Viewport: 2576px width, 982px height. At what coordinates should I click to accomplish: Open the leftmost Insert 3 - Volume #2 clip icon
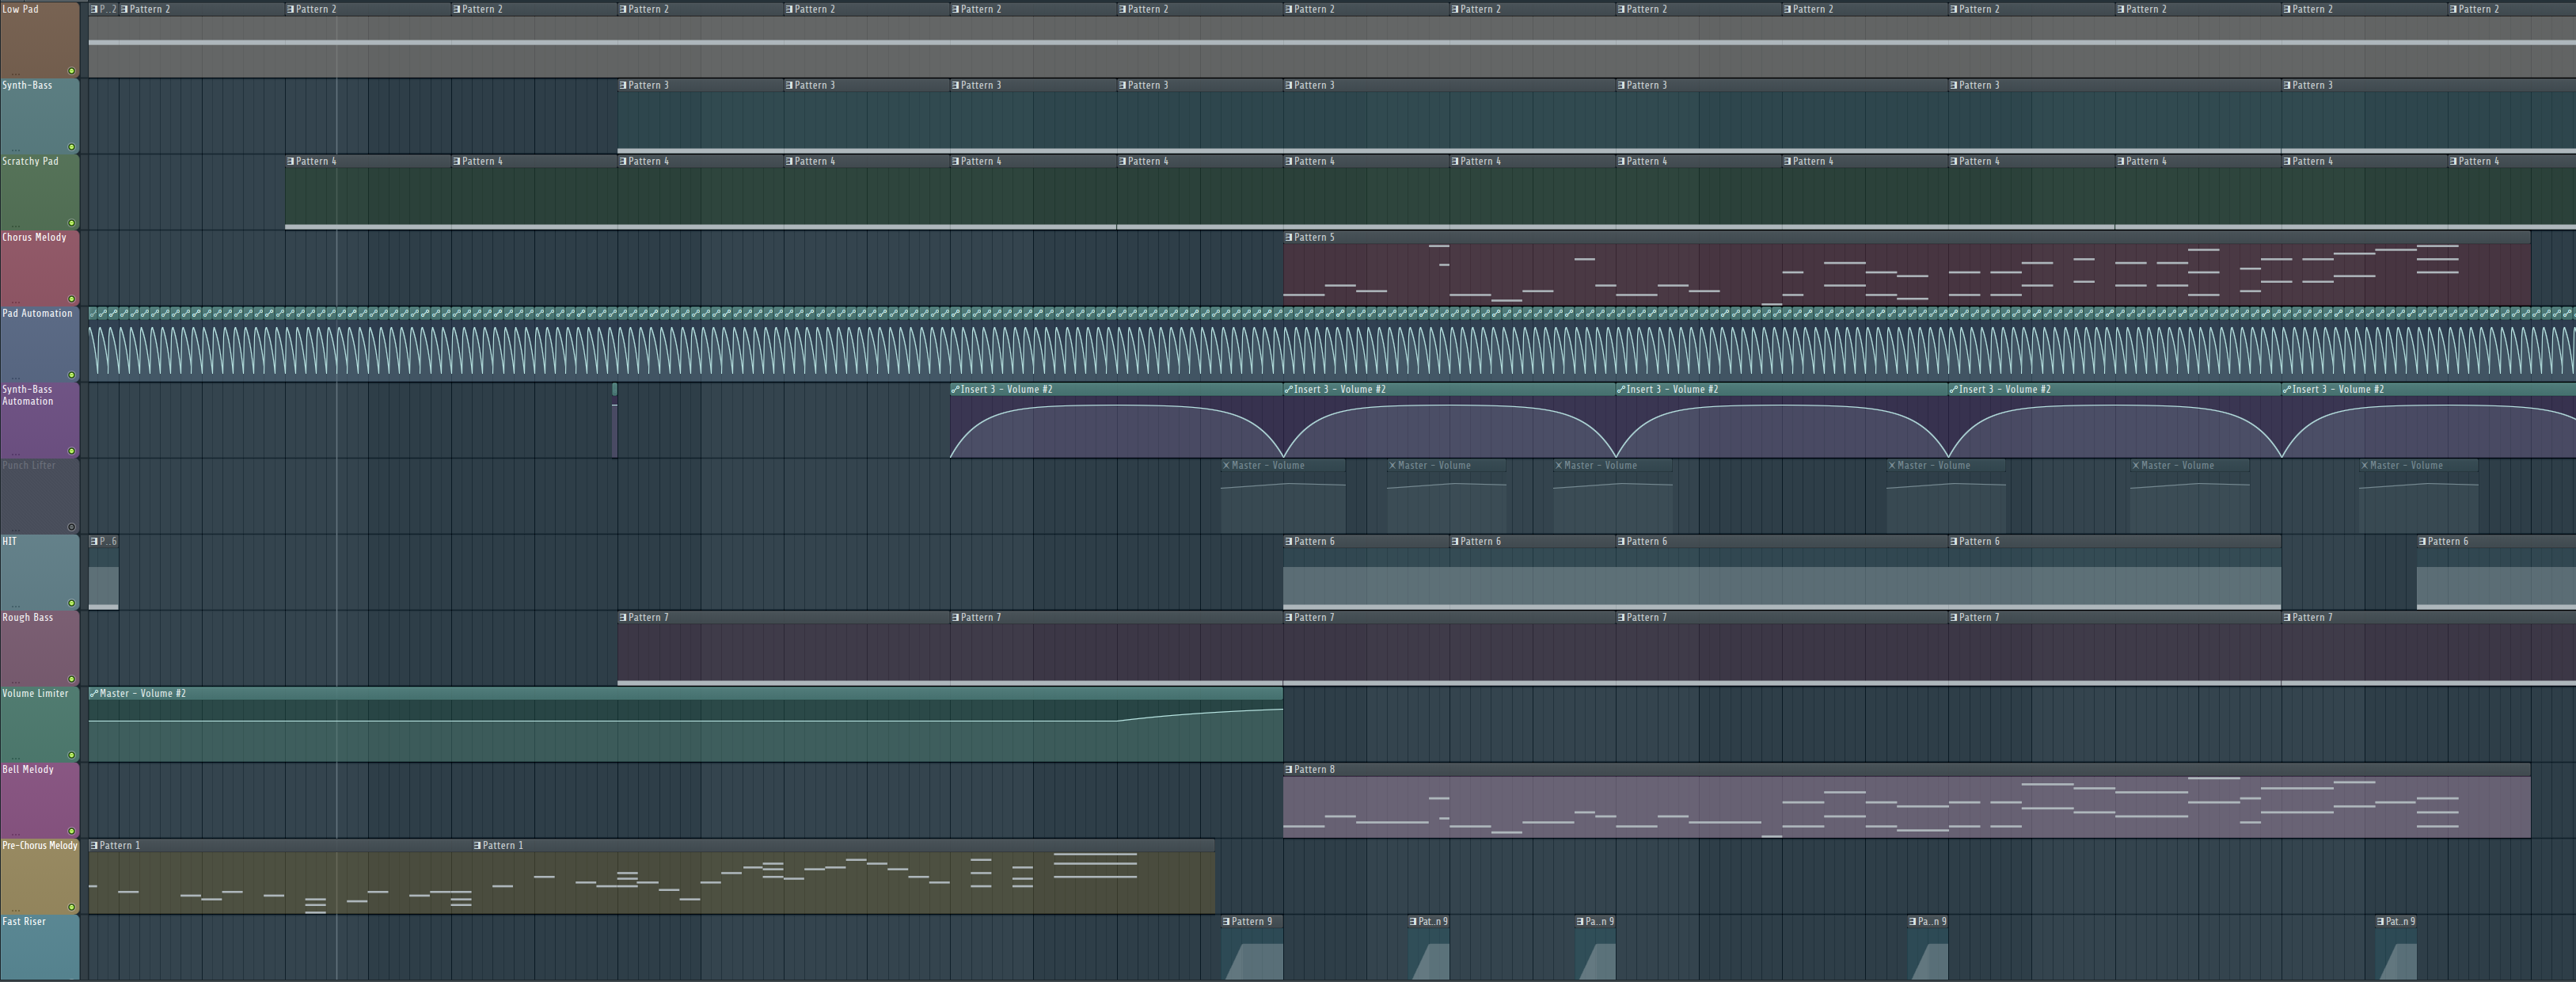point(955,389)
